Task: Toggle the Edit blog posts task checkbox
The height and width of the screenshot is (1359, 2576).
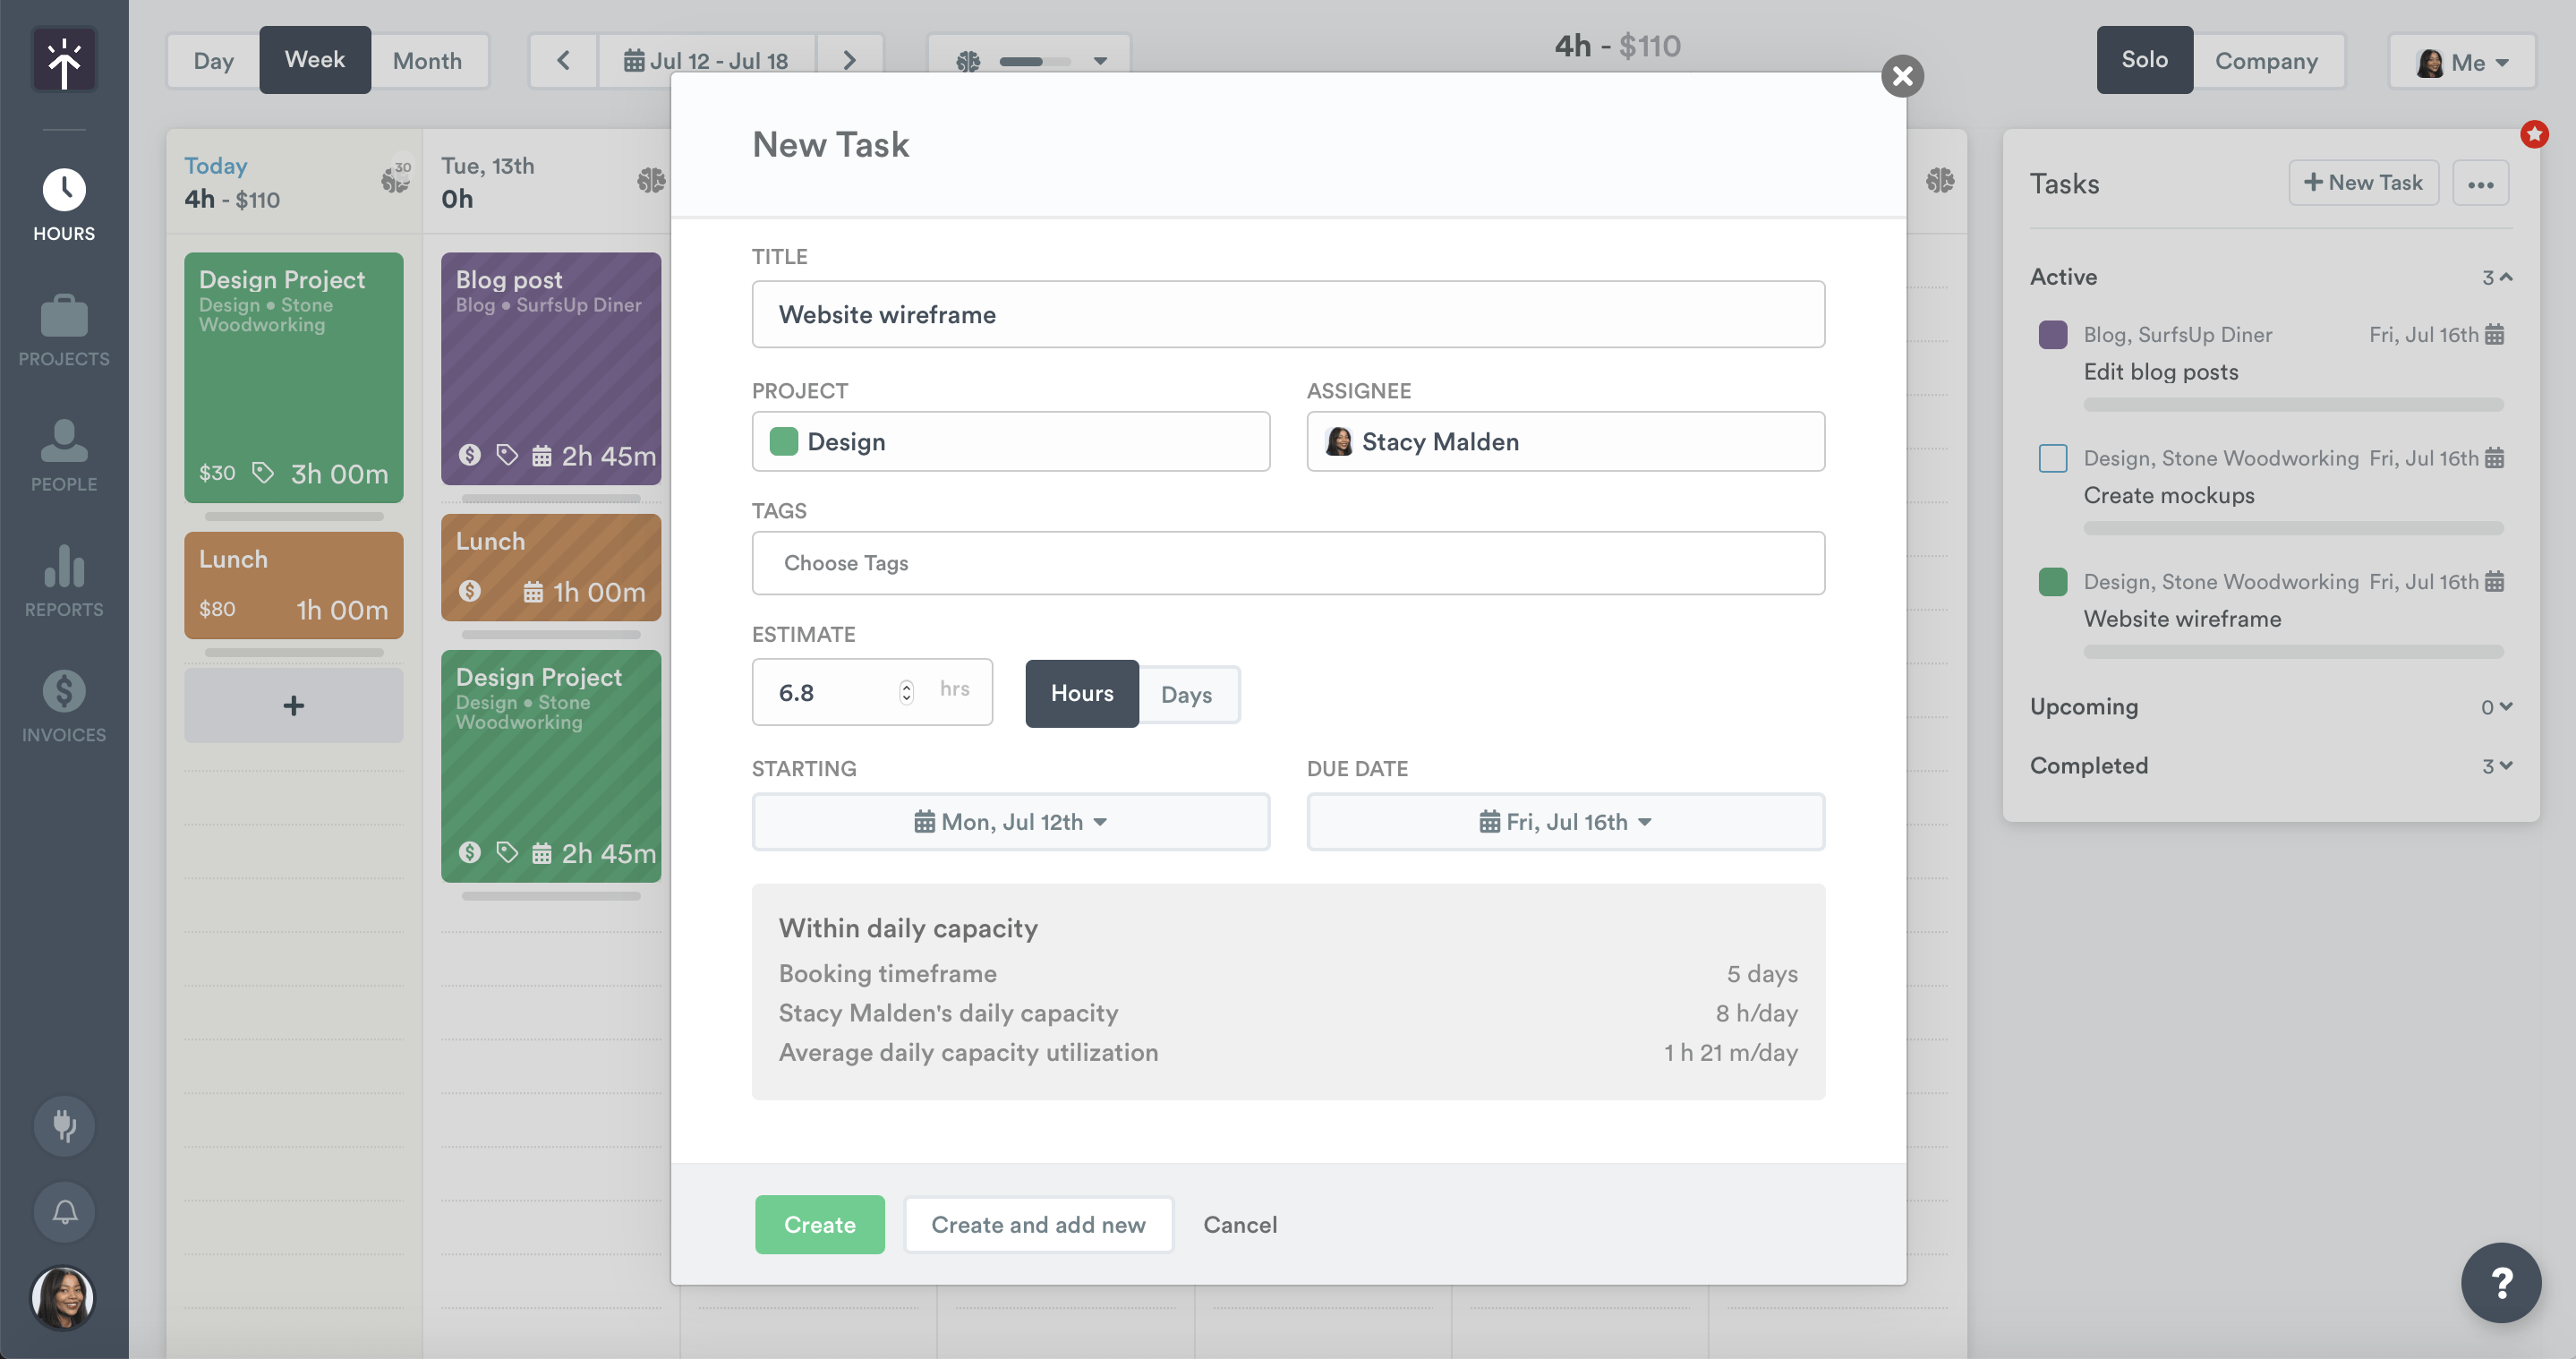Action: click(x=2052, y=334)
